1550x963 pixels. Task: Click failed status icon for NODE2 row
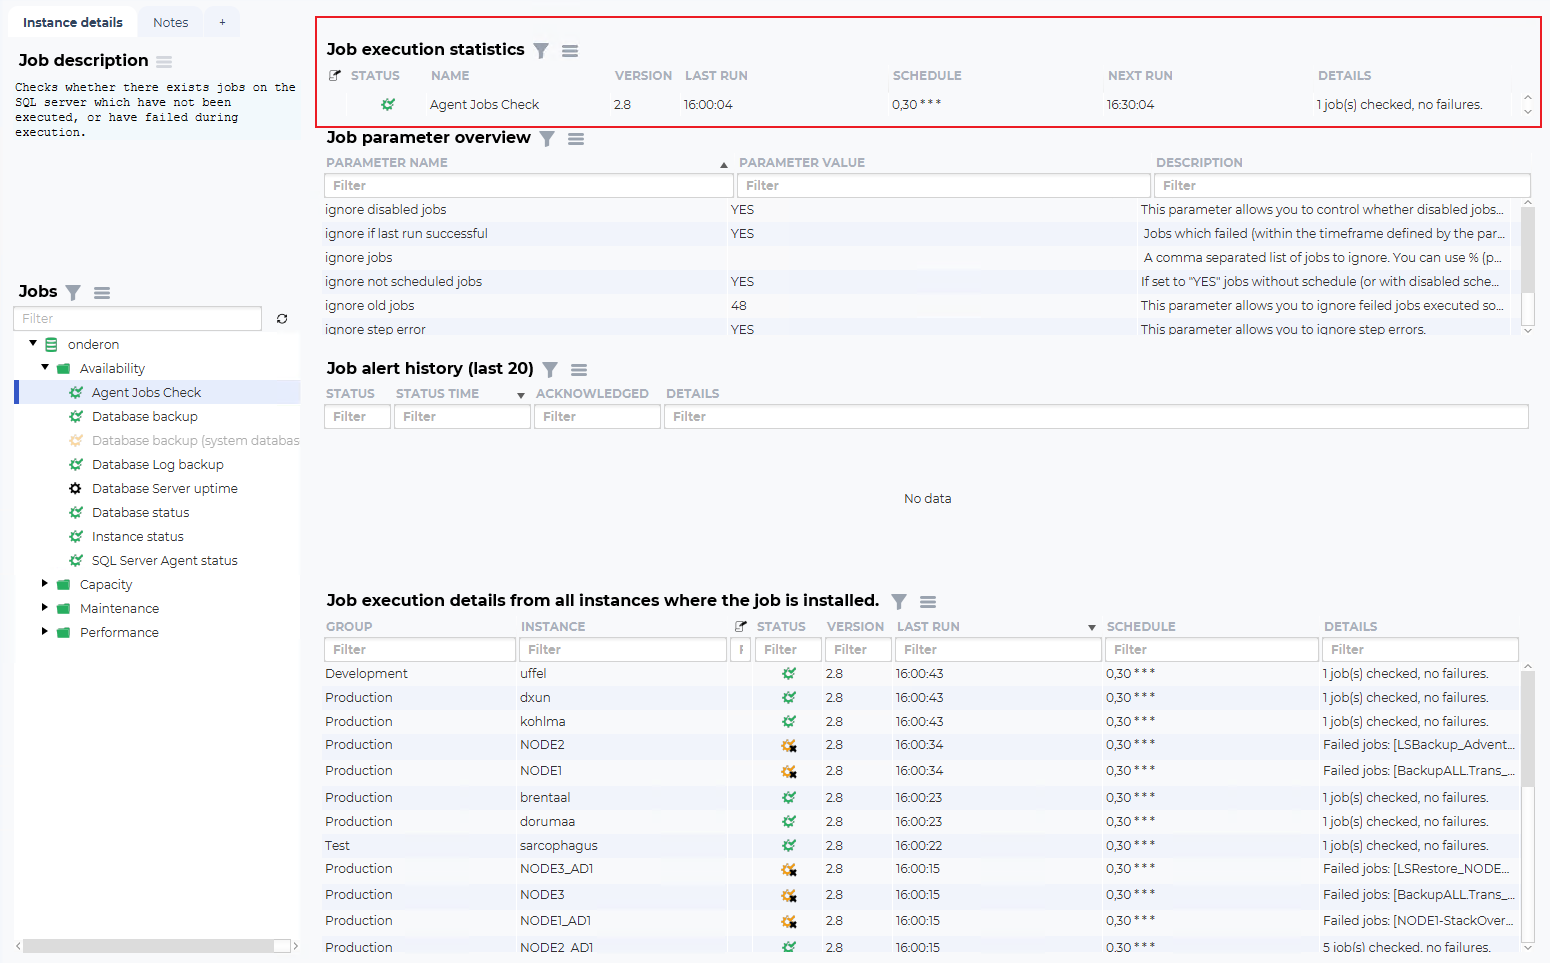[x=789, y=746]
